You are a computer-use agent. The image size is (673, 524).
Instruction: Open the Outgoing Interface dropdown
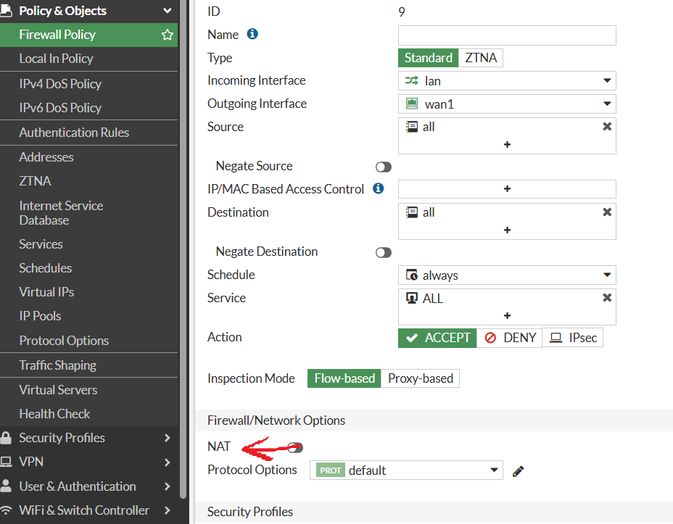507,104
